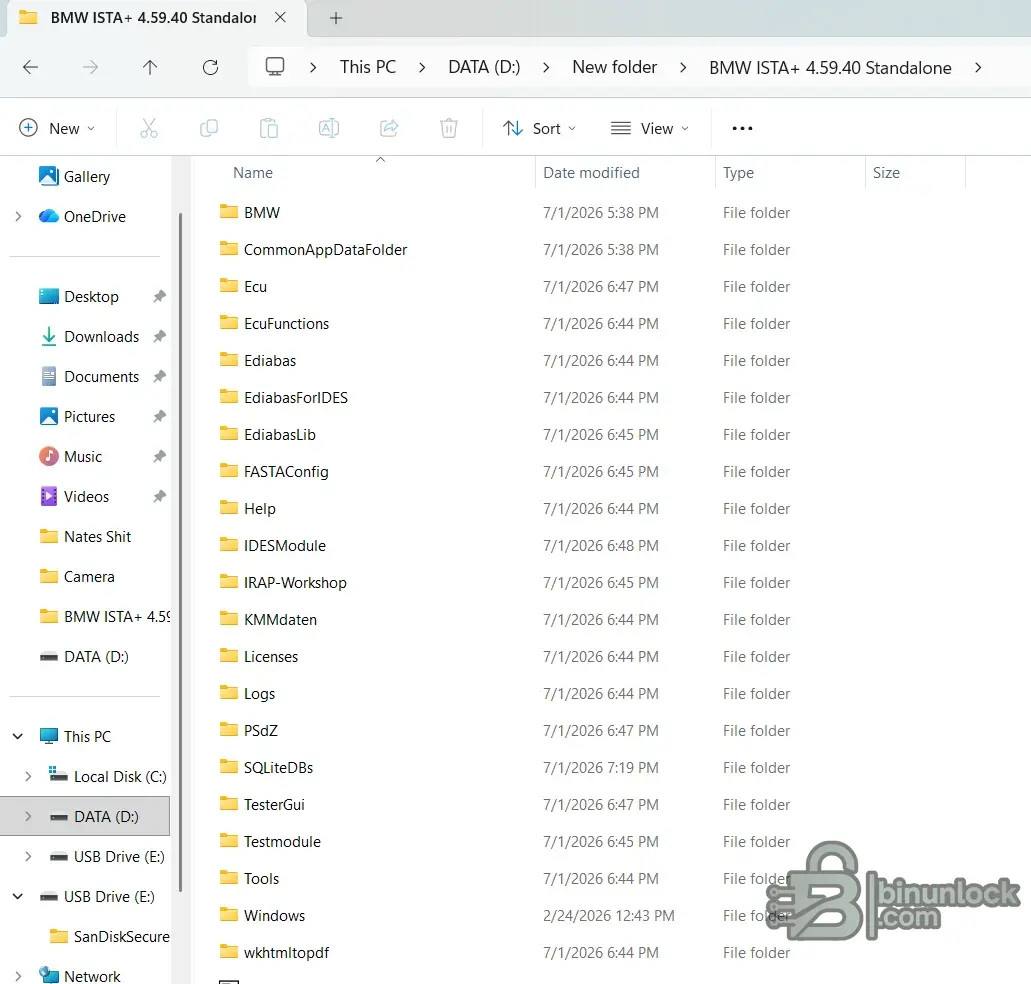Expand the Network tree node
1031x984 pixels.
[18, 976]
